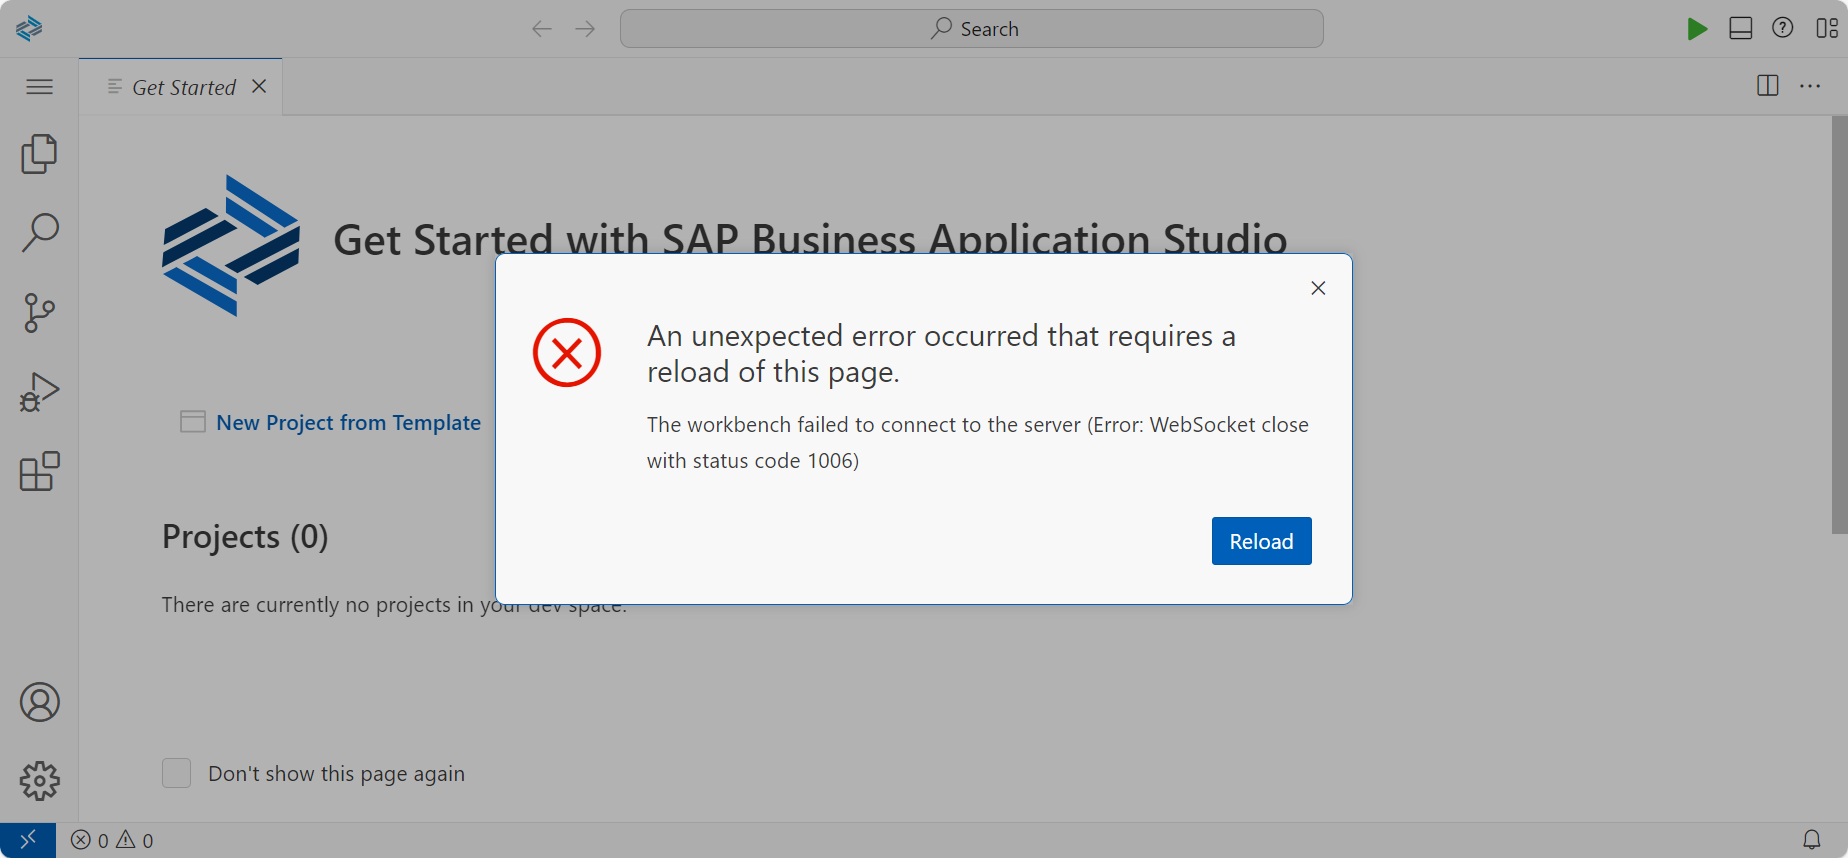The image size is (1848, 858).
Task: Click the SAP Business Application Studio logo
Action: pyautogui.click(x=29, y=28)
